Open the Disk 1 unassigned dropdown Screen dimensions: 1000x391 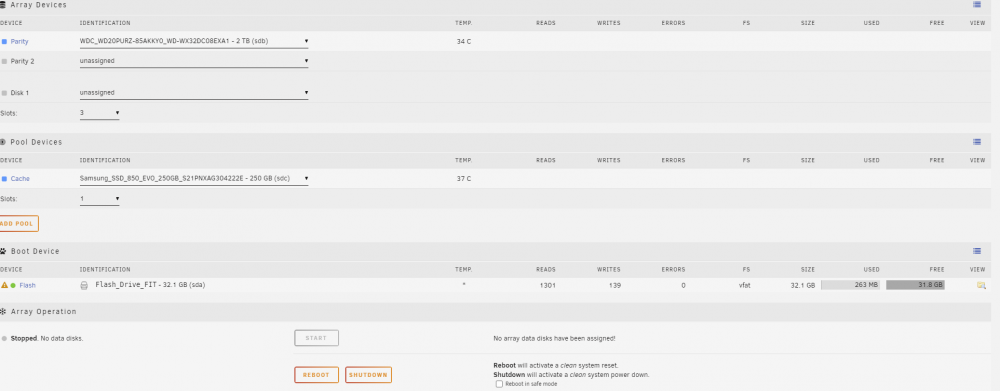(194, 93)
